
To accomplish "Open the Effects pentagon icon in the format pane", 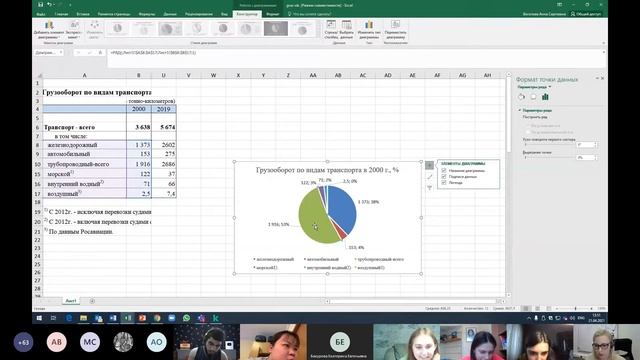I will 533,97.
